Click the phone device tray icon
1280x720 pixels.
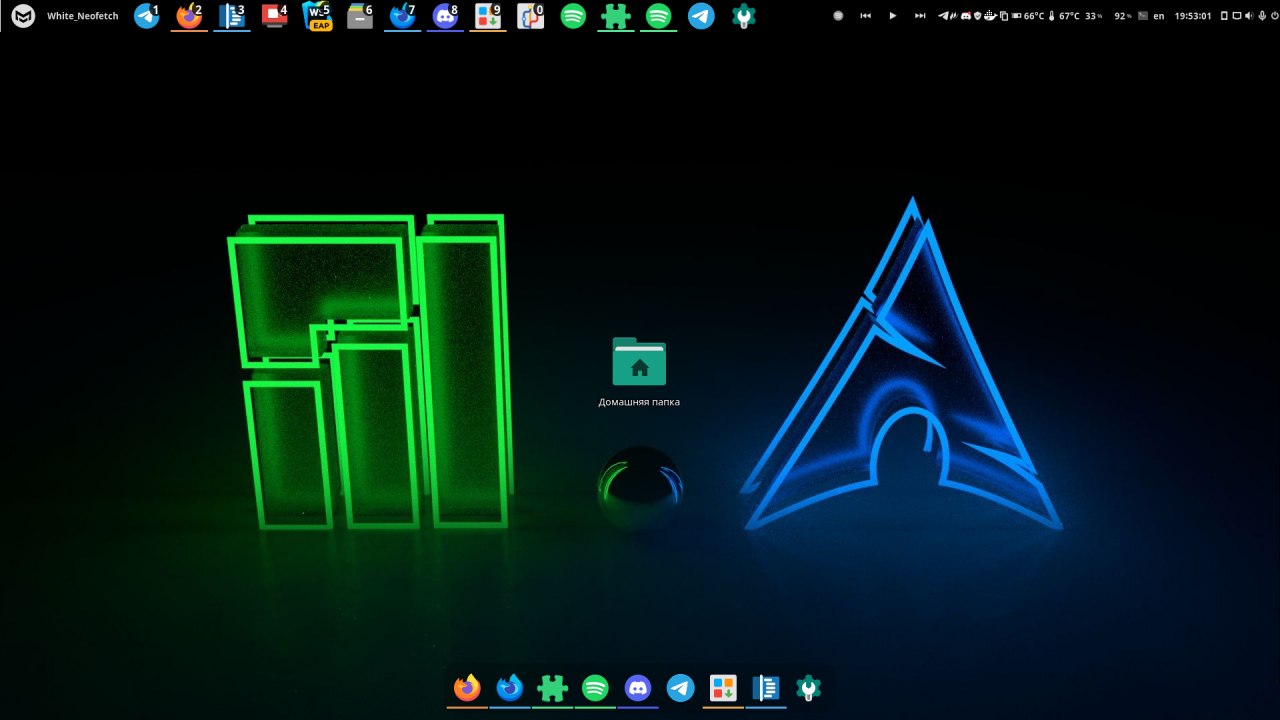pyautogui.click(x=1225, y=16)
